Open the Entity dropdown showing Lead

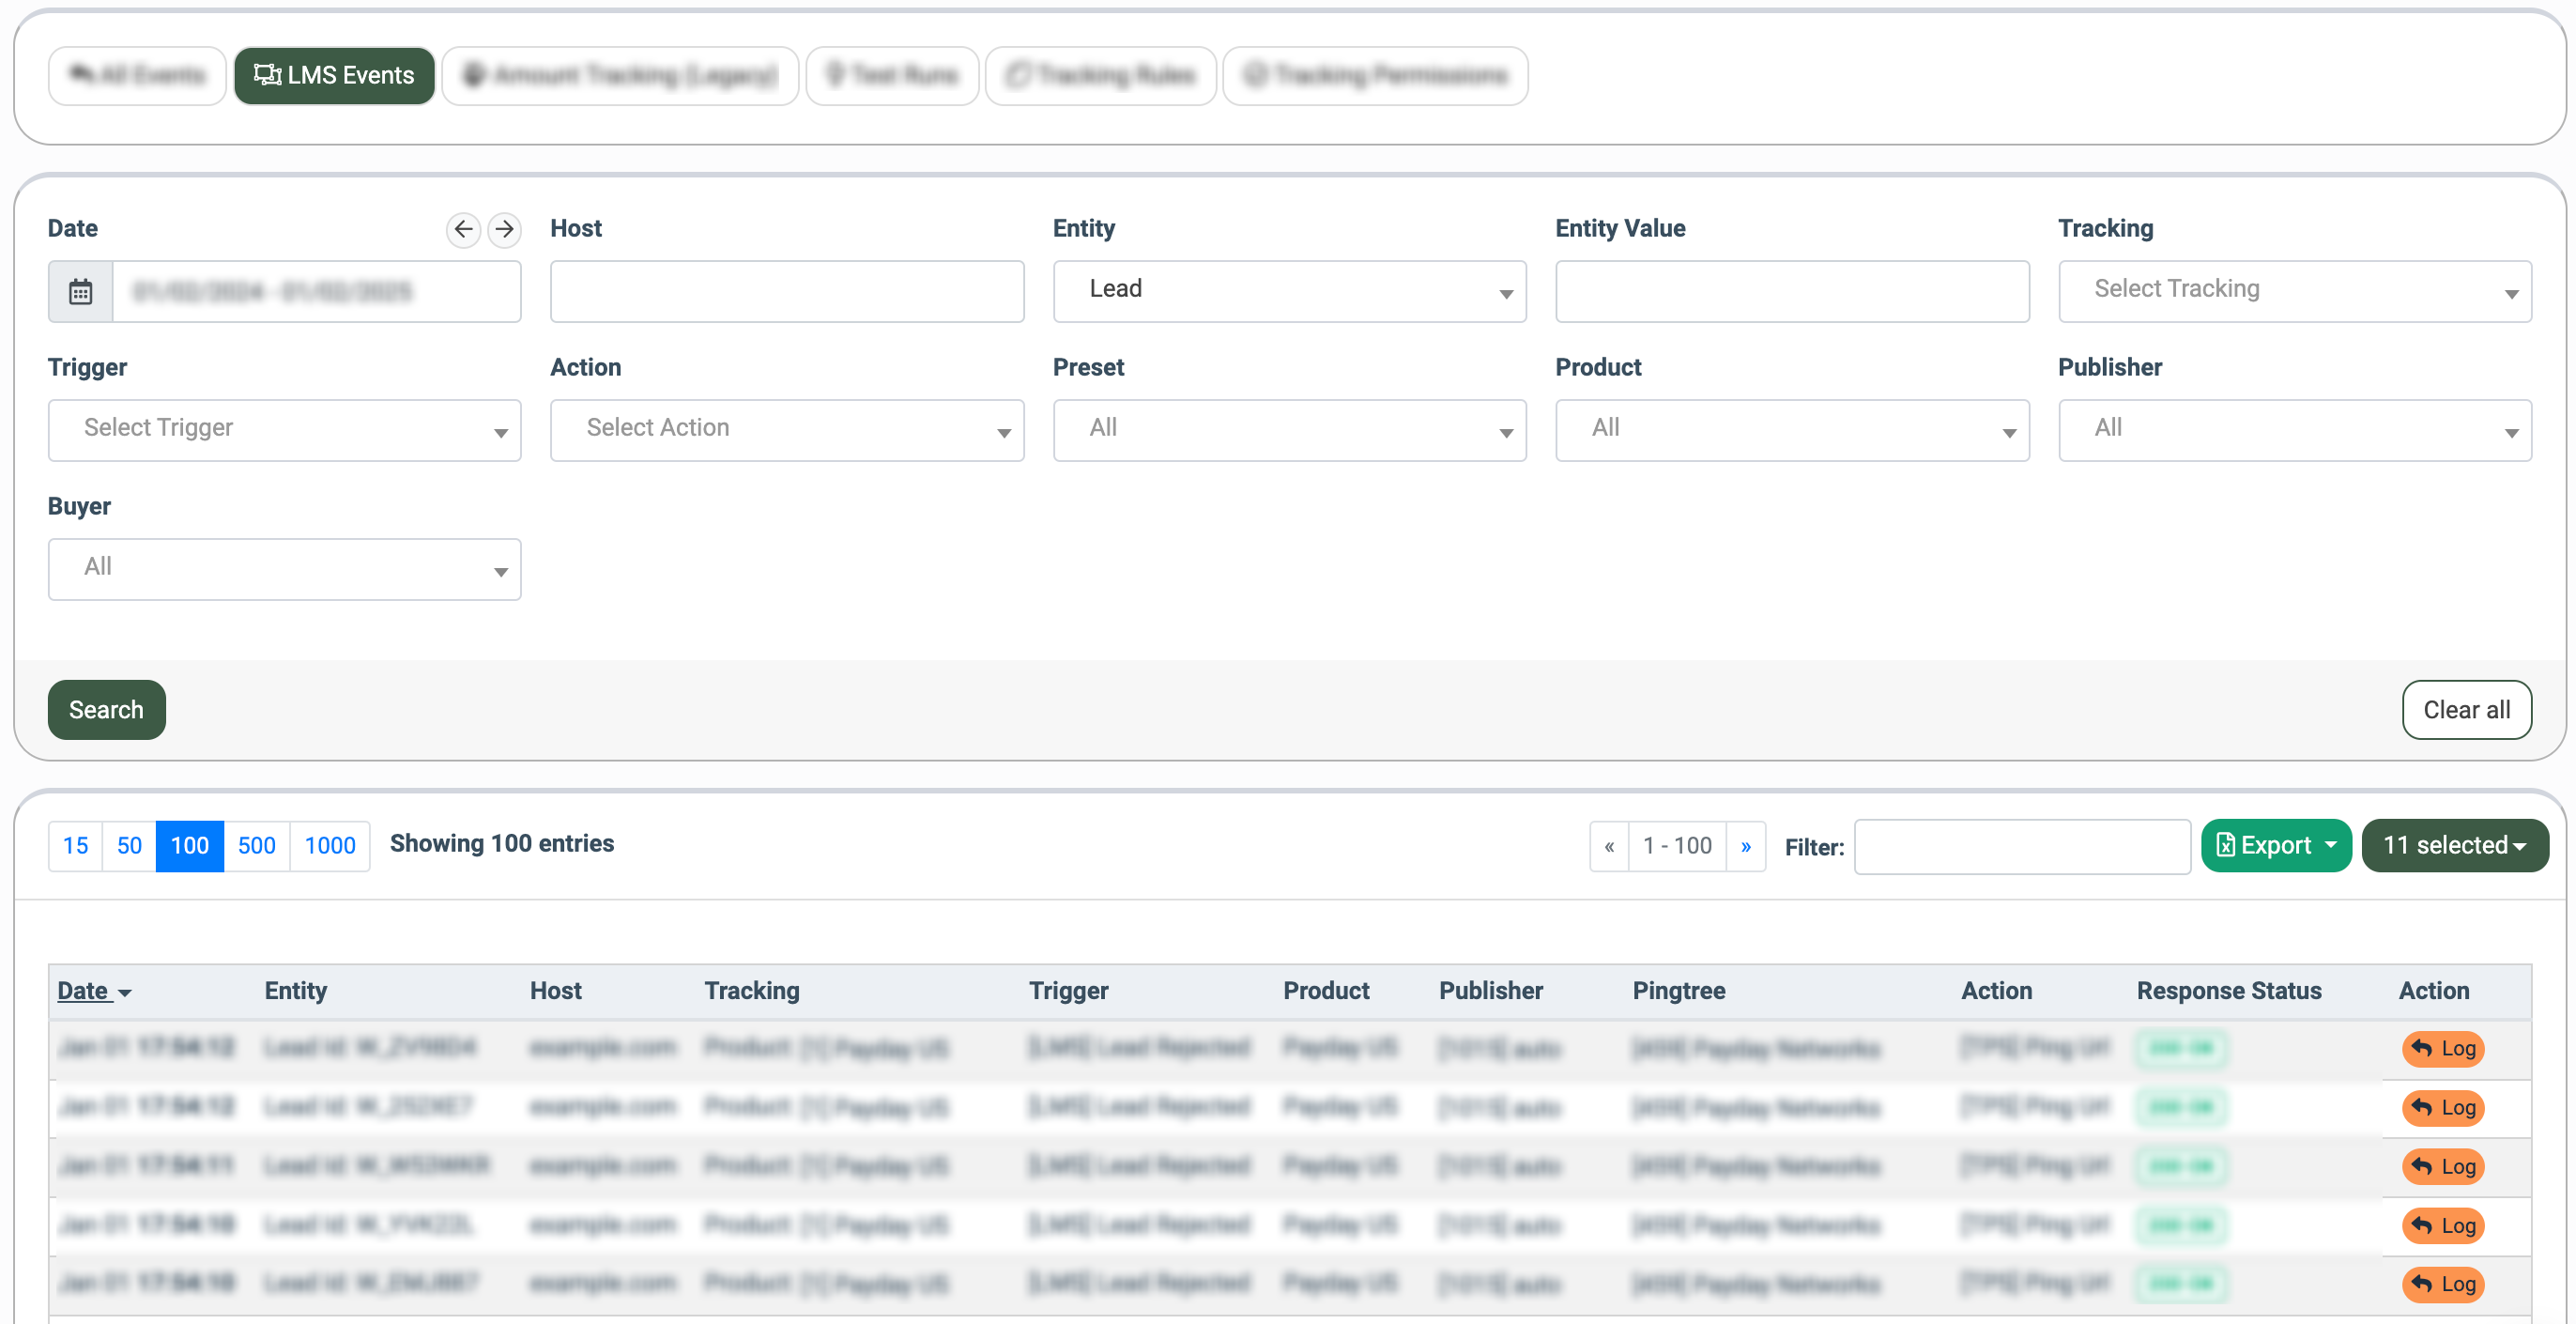coord(1288,291)
